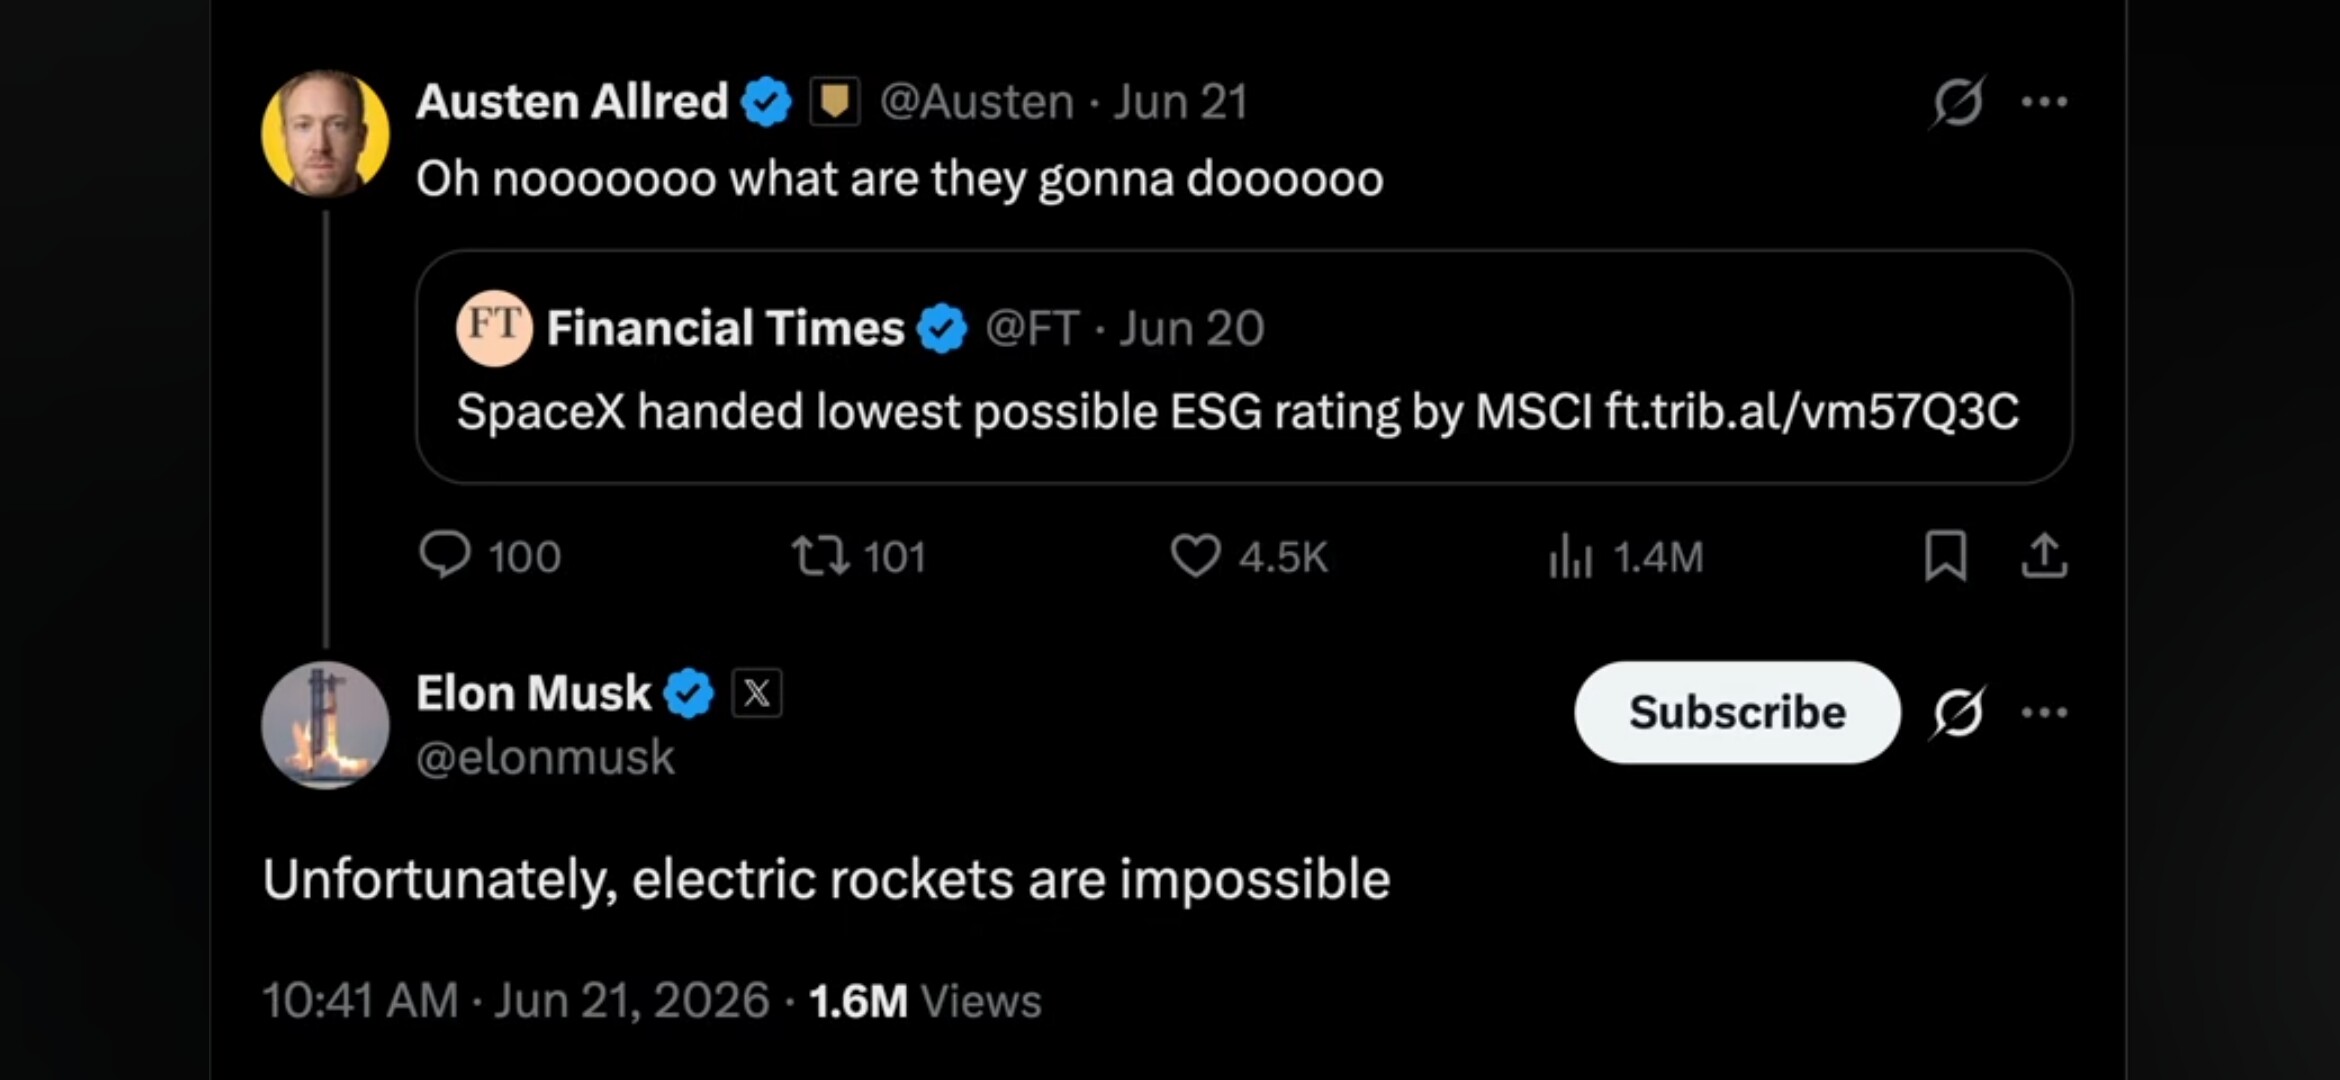This screenshot has height=1080, width=2340.
Task: Repost Austen Allred's post (101)
Action: [821, 556]
